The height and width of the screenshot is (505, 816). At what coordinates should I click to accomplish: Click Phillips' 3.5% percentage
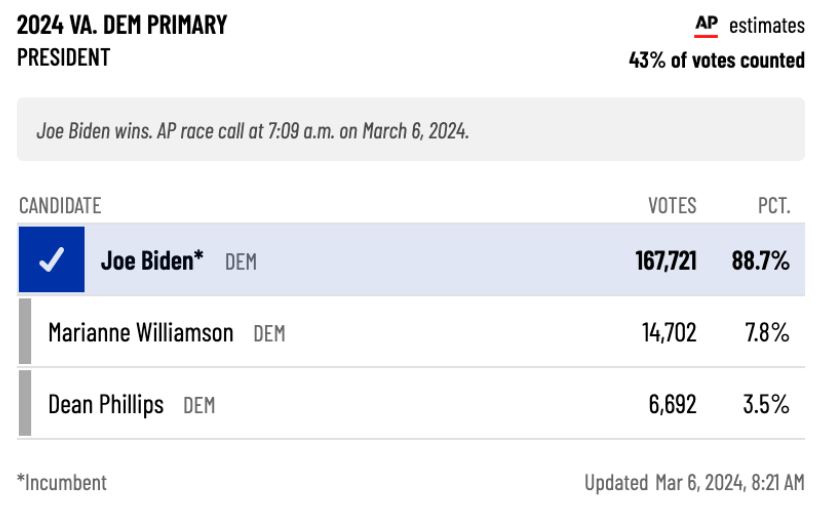766,405
